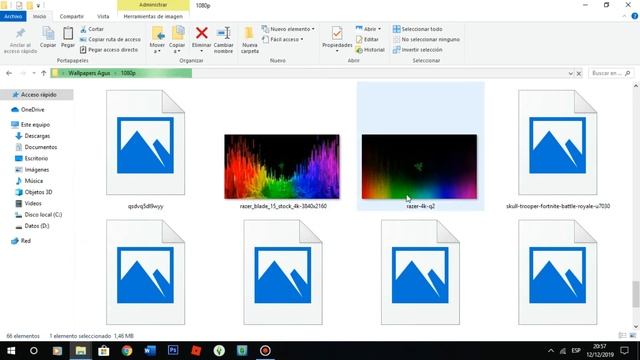This screenshot has height=360, width=640.
Task: Click Editar in the Abrir group
Action: coord(367,39)
